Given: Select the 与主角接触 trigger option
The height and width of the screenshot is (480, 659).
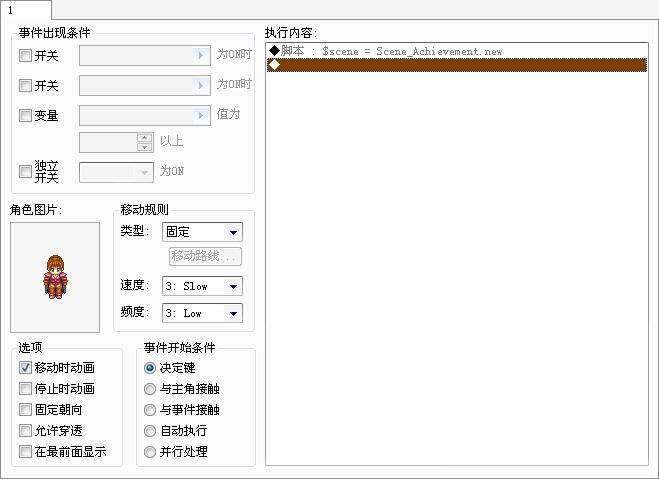Looking at the screenshot, I should tap(150, 389).
